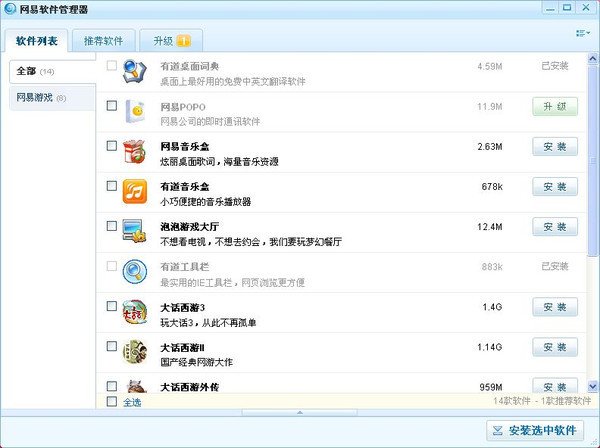Viewport: 600px width, 448px height.
Task: Expand the bottom panel arrow handle
Action: click(300, 412)
